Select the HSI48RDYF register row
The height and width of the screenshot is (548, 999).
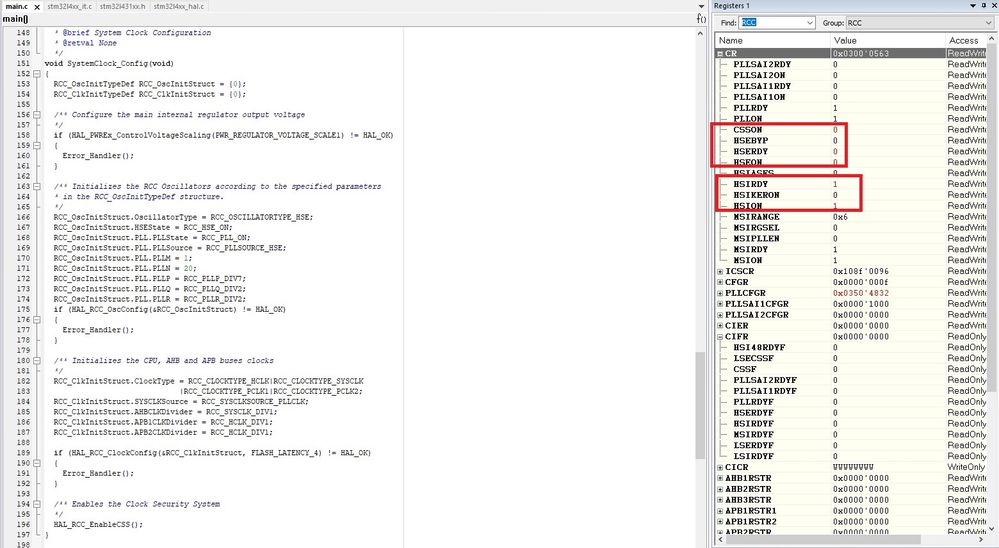[851, 347]
